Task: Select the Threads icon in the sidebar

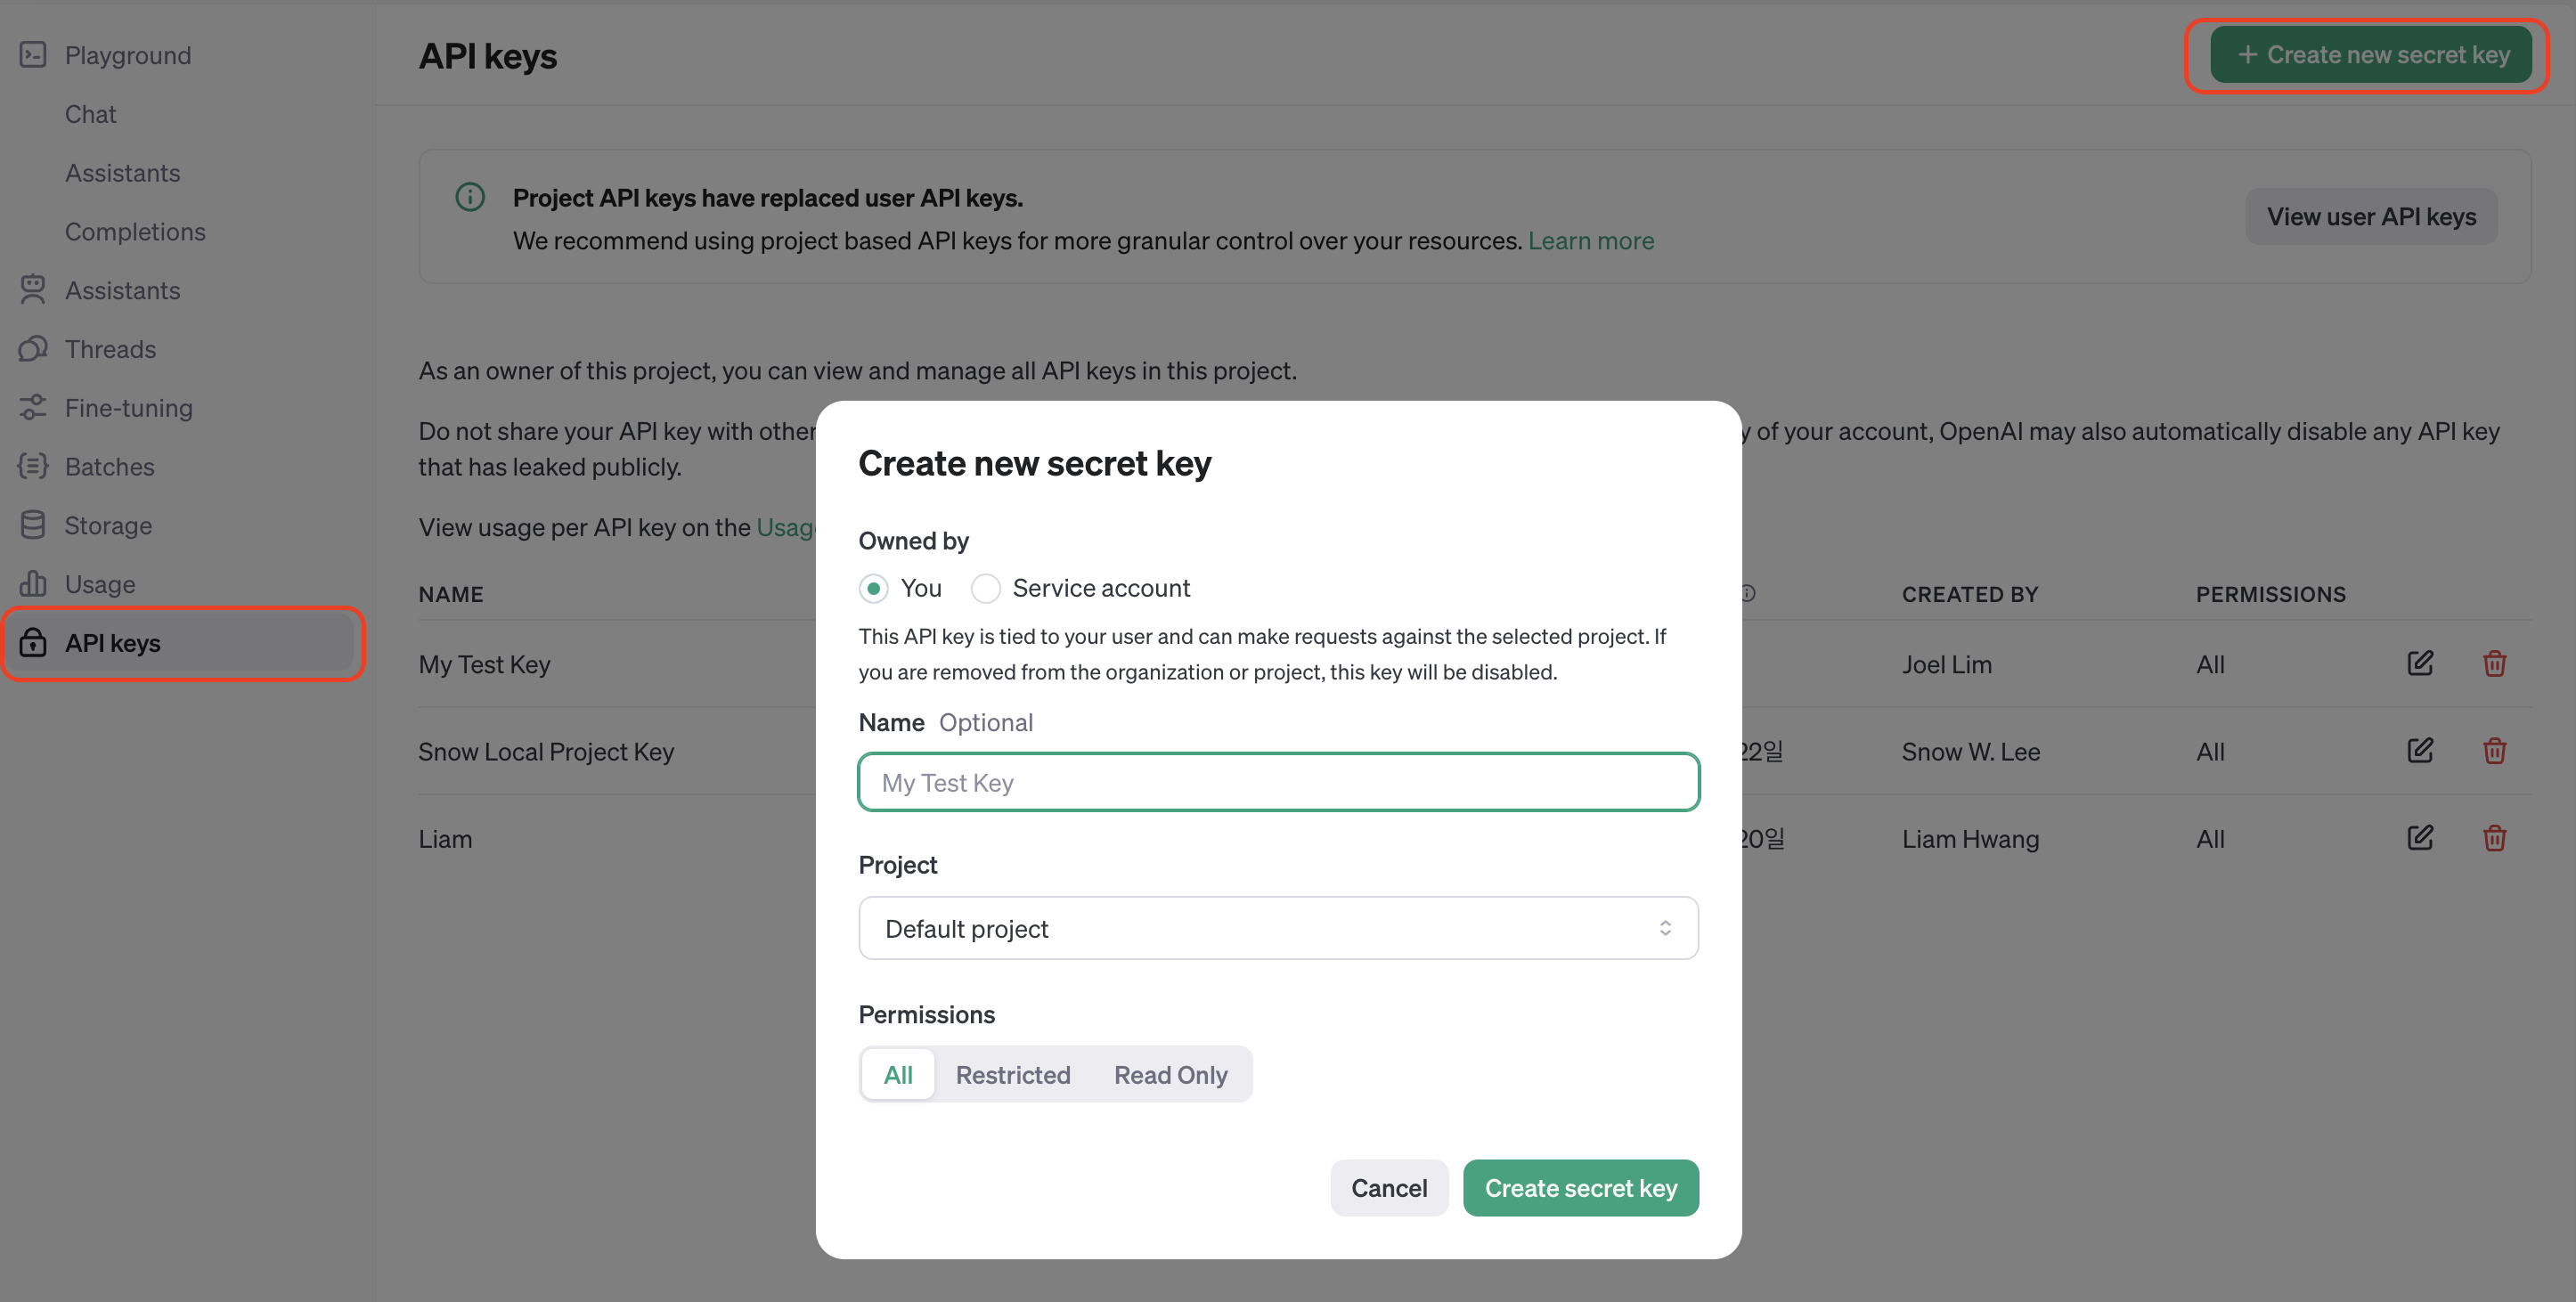Action: tap(33, 348)
